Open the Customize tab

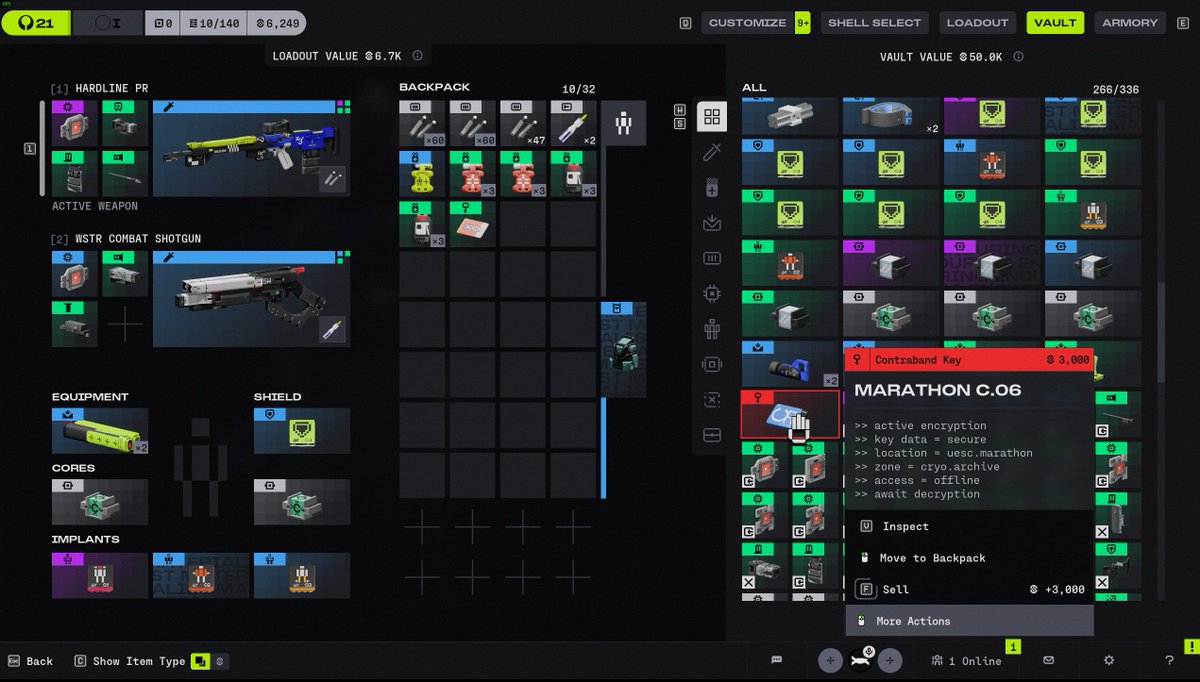pos(747,22)
